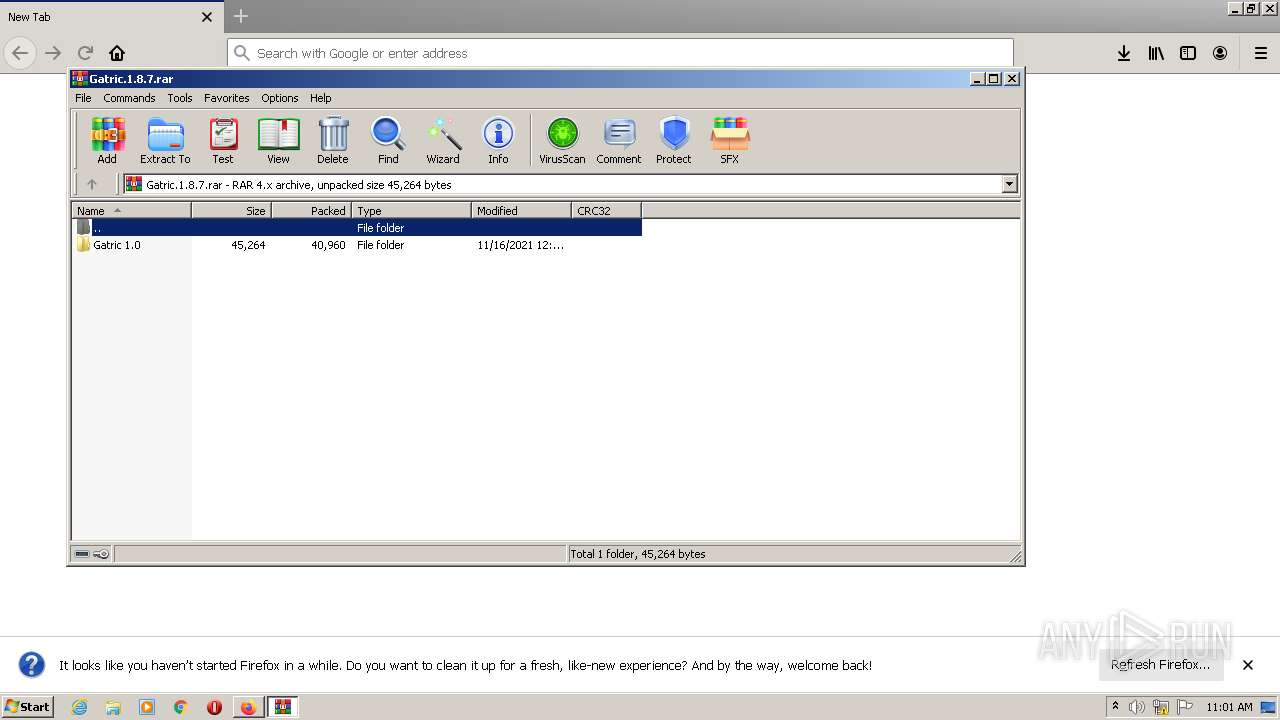Sort by the Name column header
1280x720 pixels.
click(x=131, y=210)
